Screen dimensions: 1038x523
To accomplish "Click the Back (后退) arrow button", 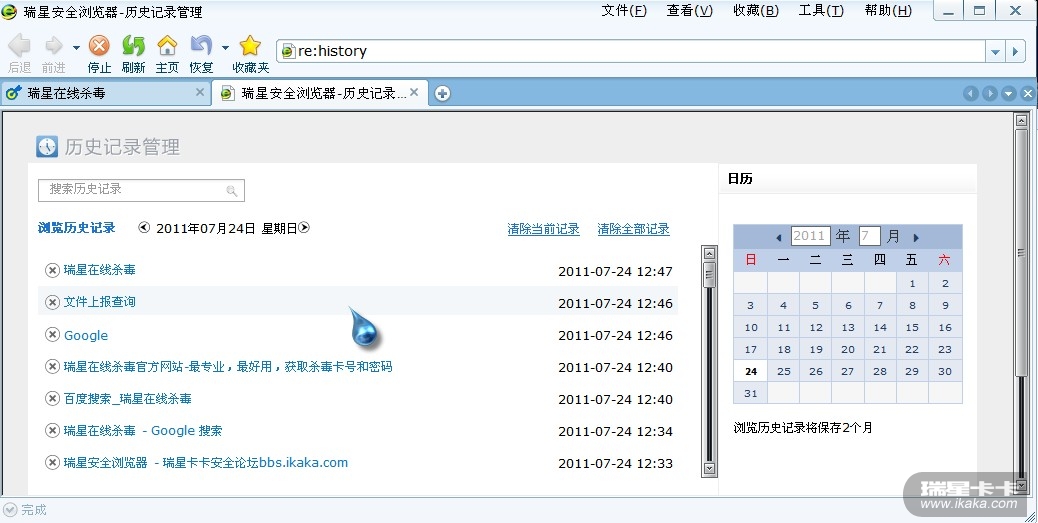I will pos(19,46).
